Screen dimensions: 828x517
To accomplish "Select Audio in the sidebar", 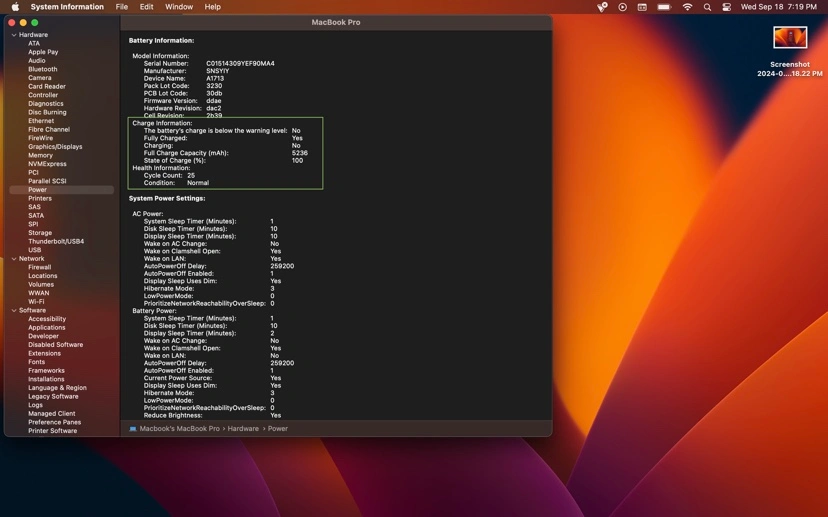I will point(36,61).
